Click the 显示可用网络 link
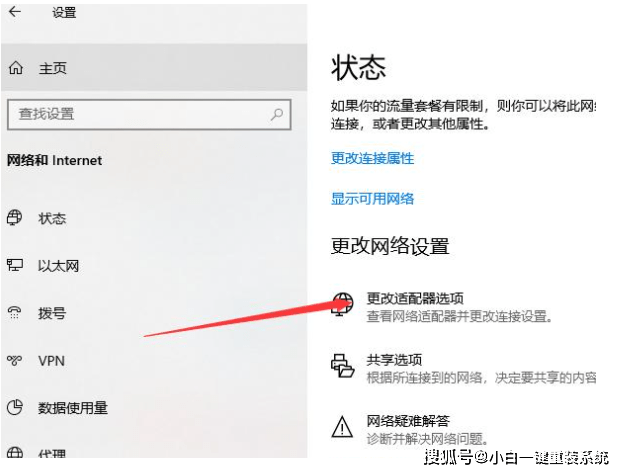This screenshot has height=474, width=623. coord(373,199)
